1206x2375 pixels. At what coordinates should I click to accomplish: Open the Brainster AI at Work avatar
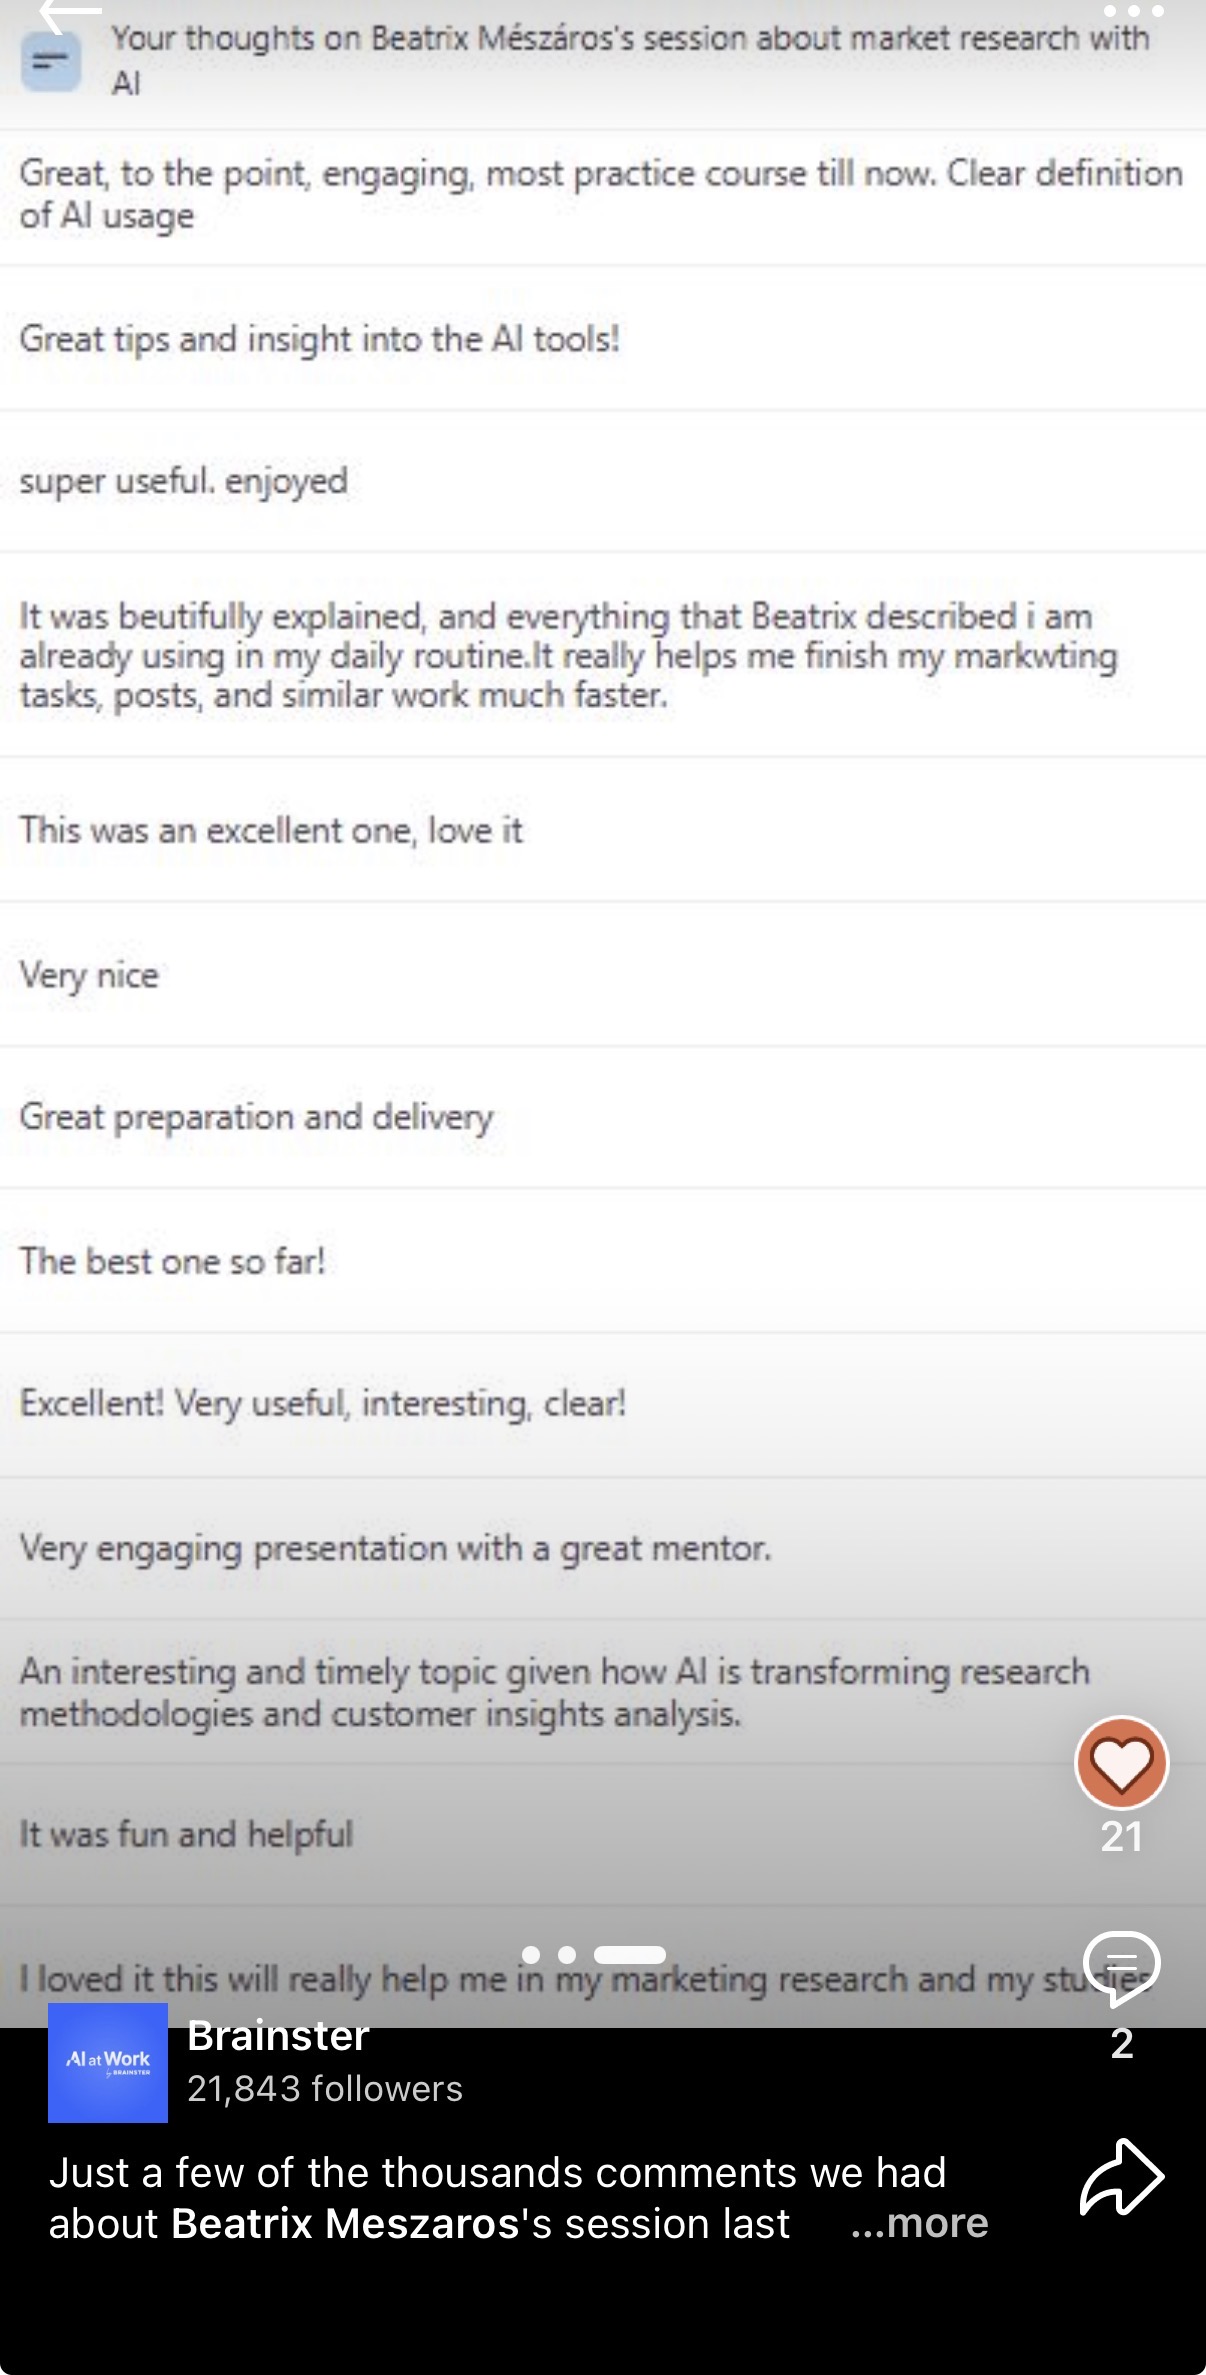108,2062
